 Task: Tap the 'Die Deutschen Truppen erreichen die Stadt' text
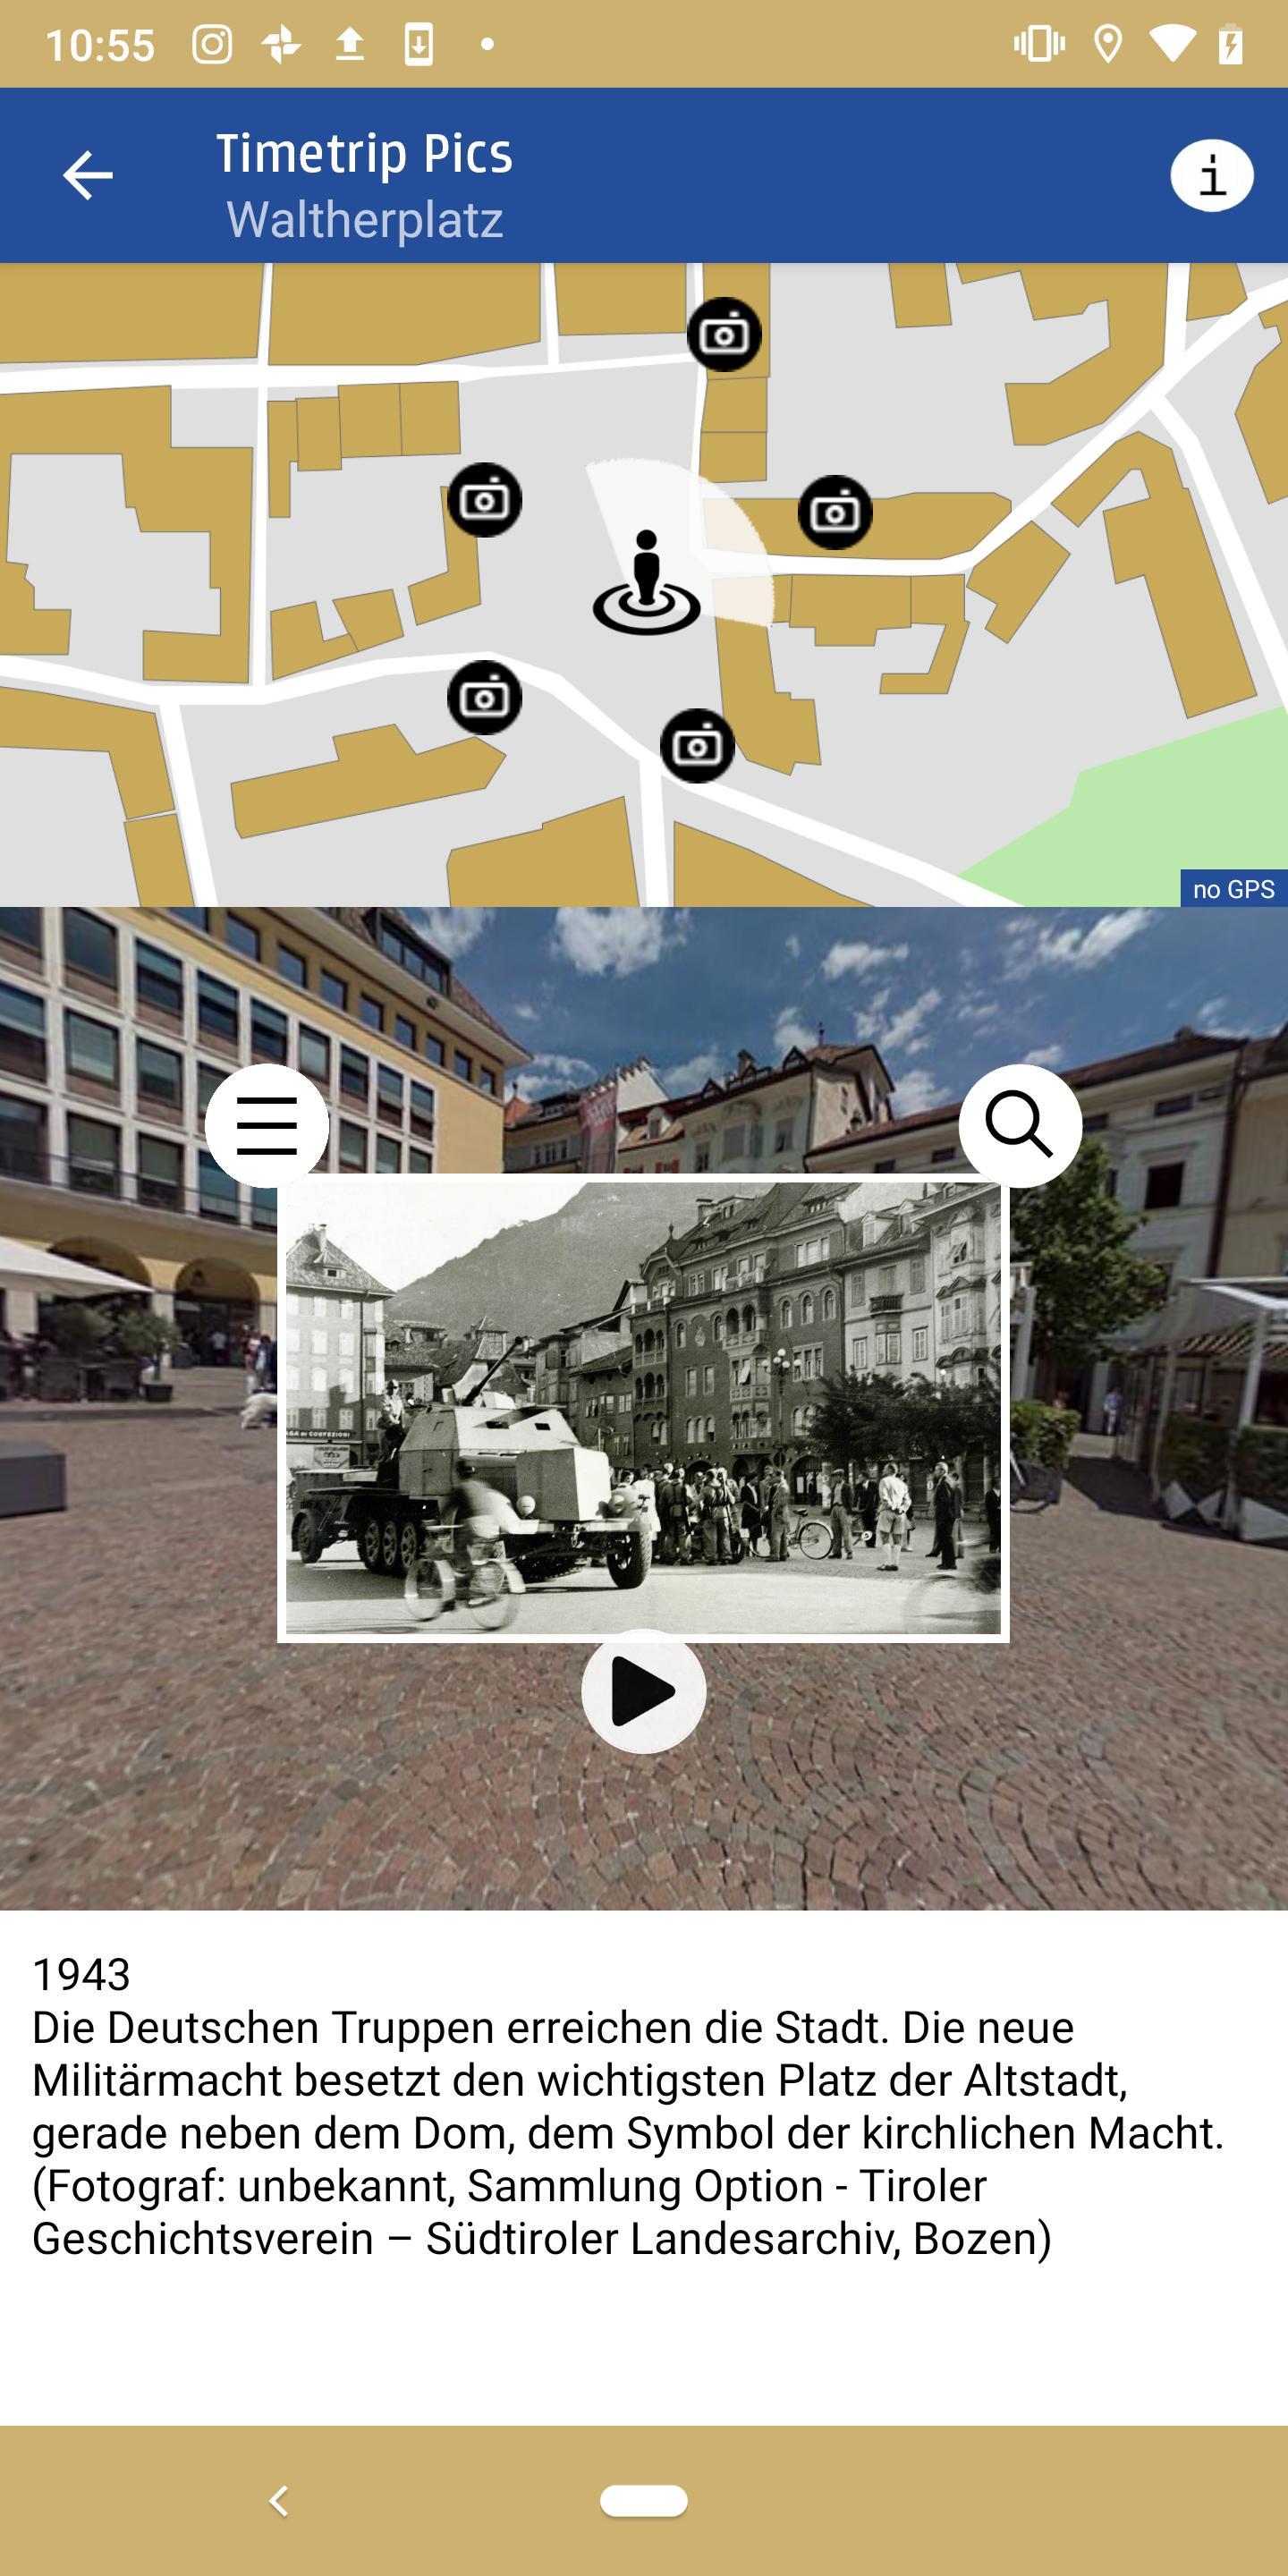[x=460, y=2027]
